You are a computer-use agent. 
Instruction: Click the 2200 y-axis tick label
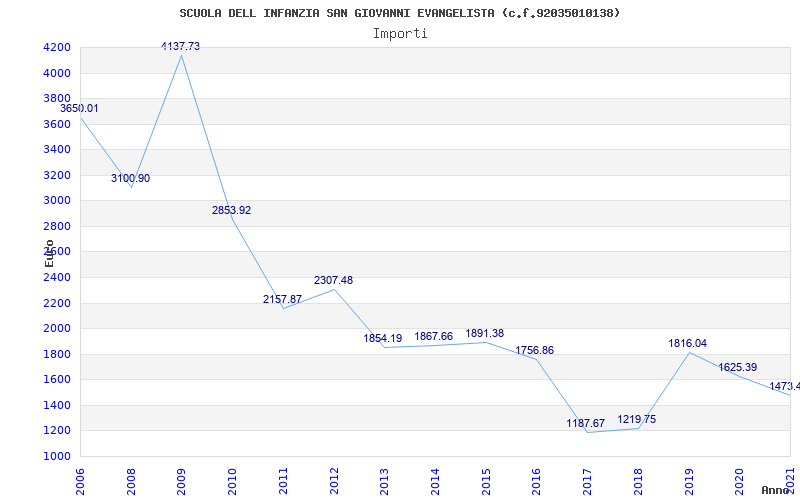[x=57, y=303]
